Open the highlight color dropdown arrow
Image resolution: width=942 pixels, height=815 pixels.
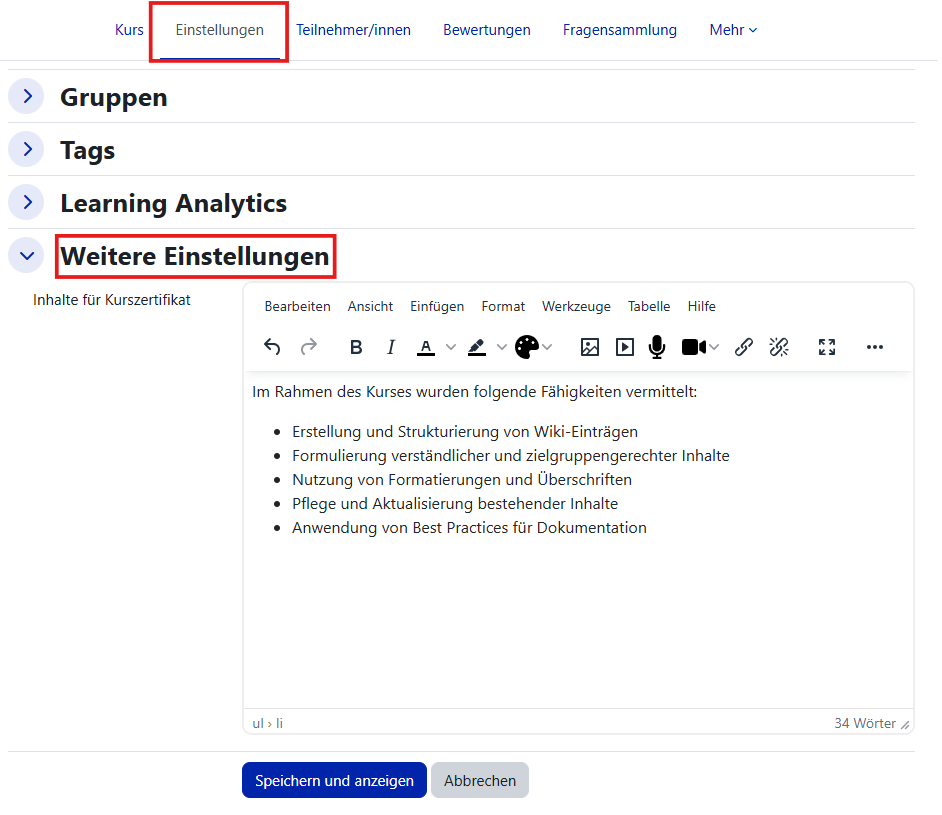click(502, 347)
